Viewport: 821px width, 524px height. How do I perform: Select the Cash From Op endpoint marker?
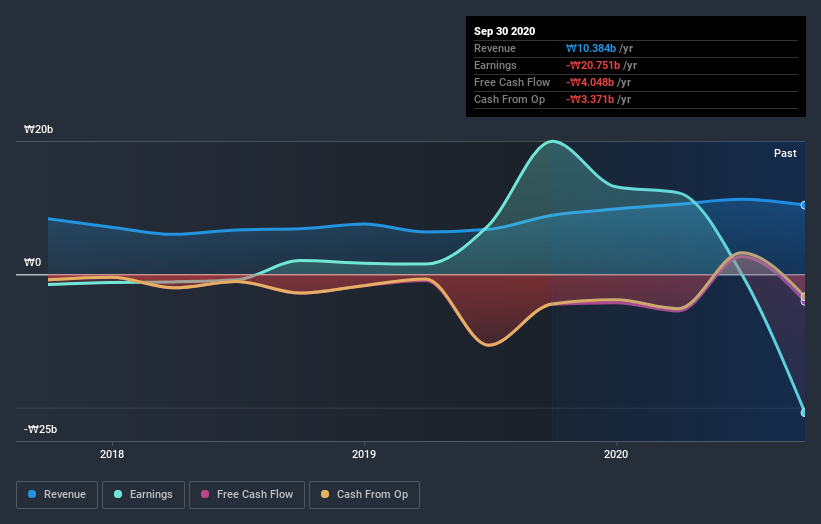(804, 297)
